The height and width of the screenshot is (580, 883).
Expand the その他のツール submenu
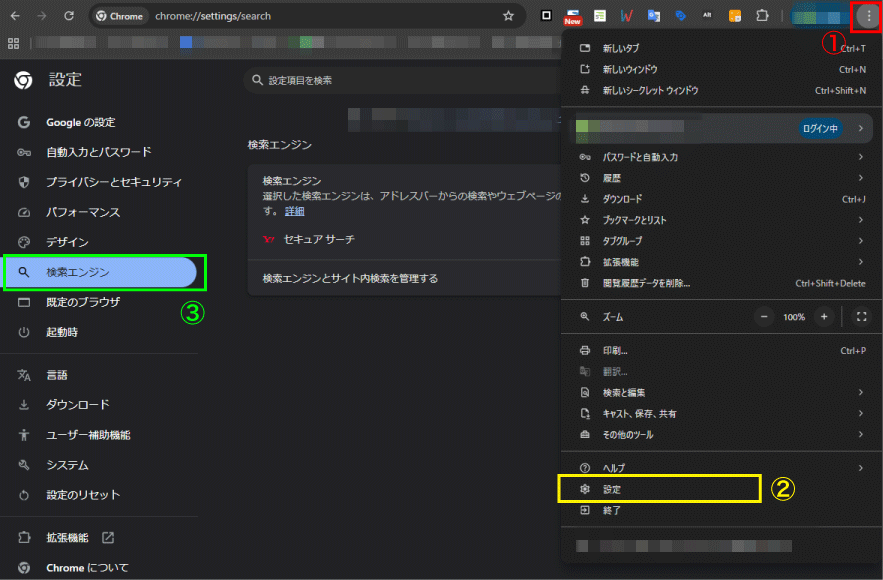(x=720, y=435)
